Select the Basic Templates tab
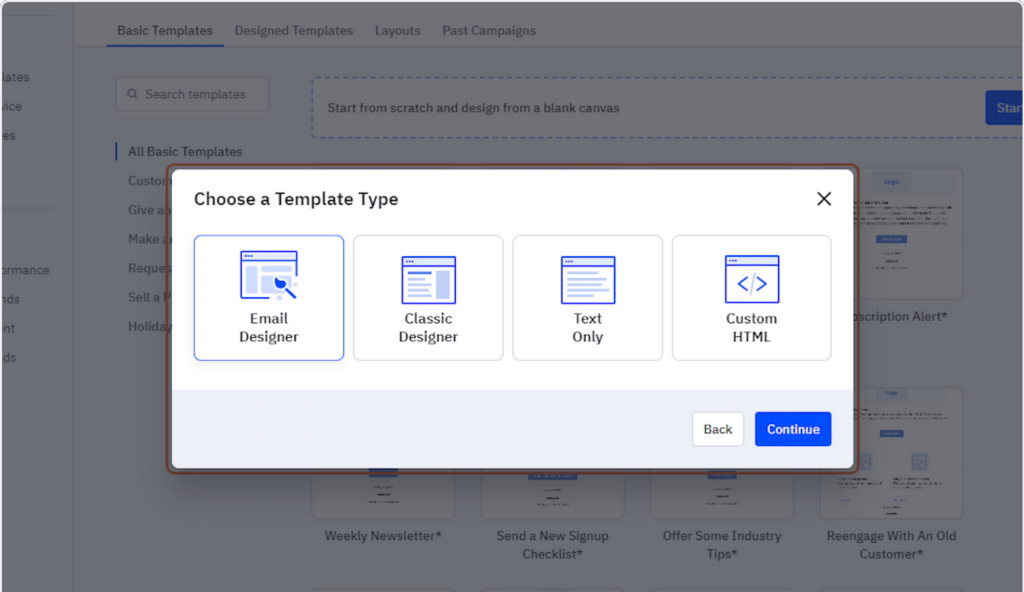The image size is (1024, 592). (164, 30)
